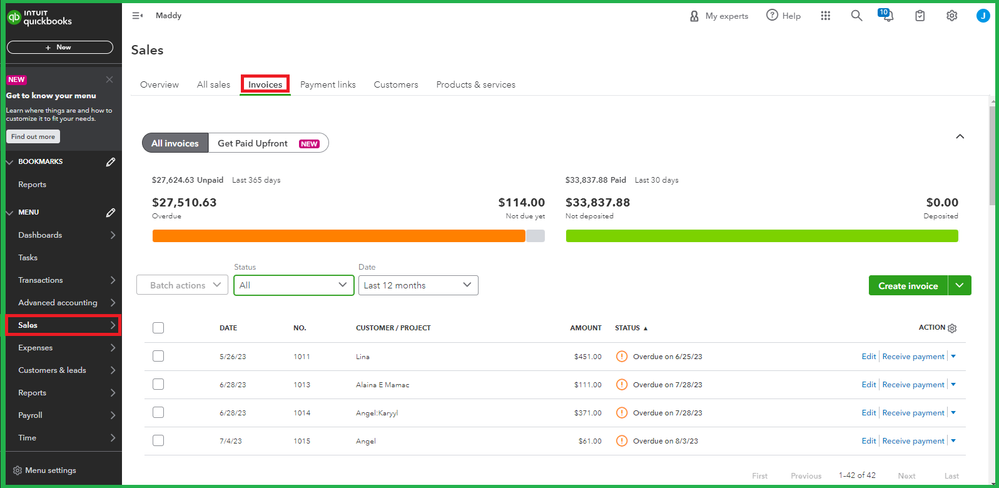Click the Create invoice button
This screenshot has height=488, width=999.
pyautogui.click(x=908, y=285)
